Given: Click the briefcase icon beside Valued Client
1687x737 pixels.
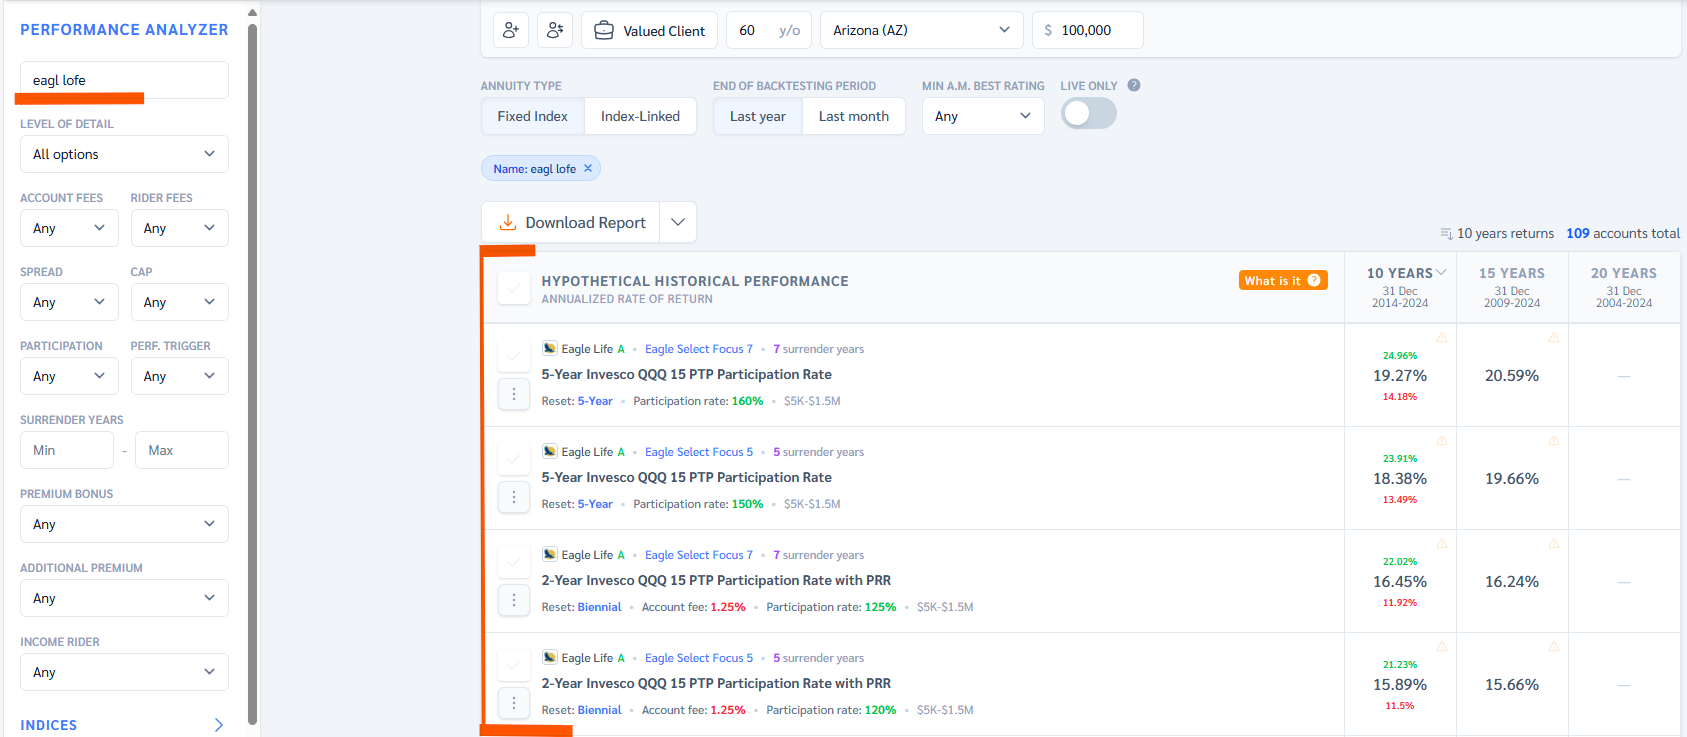Looking at the screenshot, I should coord(604,31).
